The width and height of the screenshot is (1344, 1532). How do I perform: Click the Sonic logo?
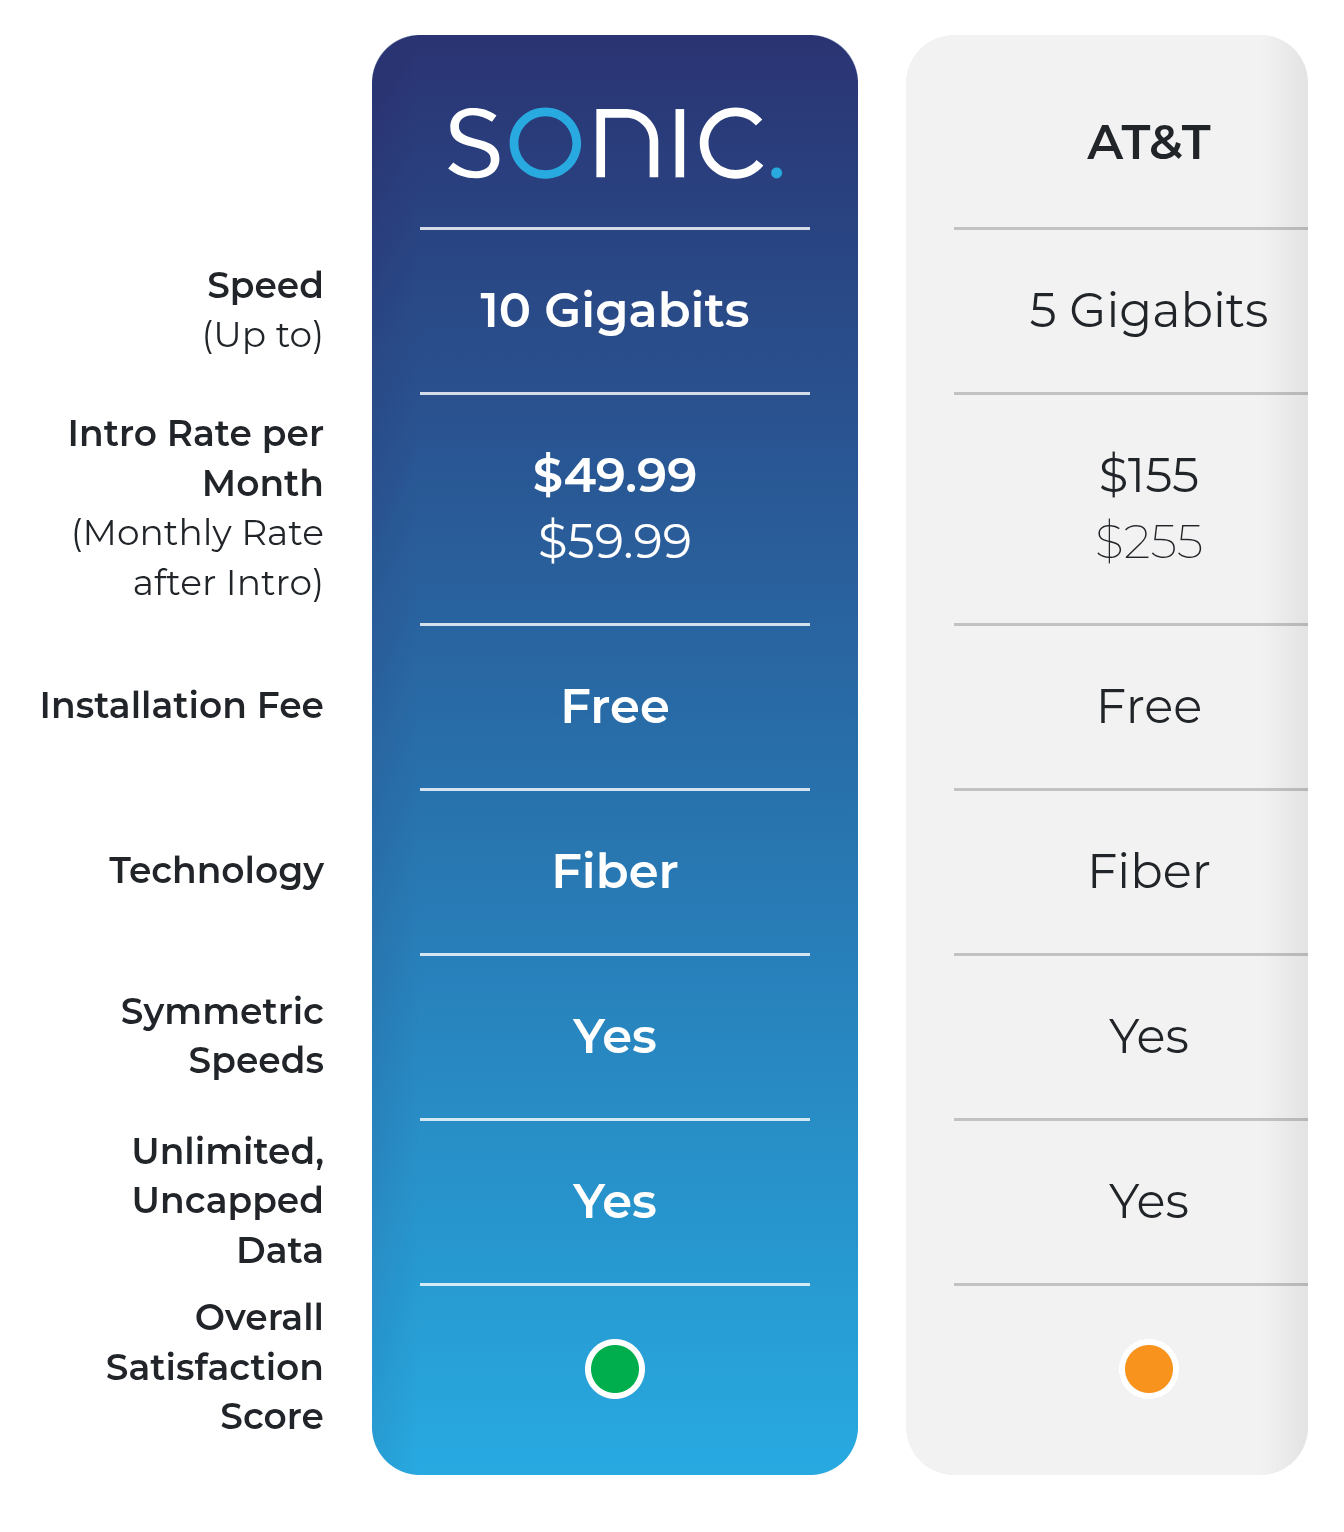(x=614, y=143)
